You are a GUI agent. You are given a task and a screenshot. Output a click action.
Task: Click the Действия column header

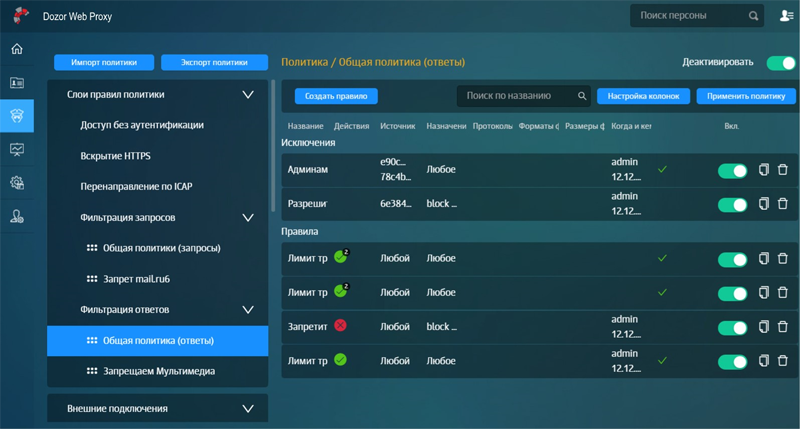pyautogui.click(x=352, y=126)
